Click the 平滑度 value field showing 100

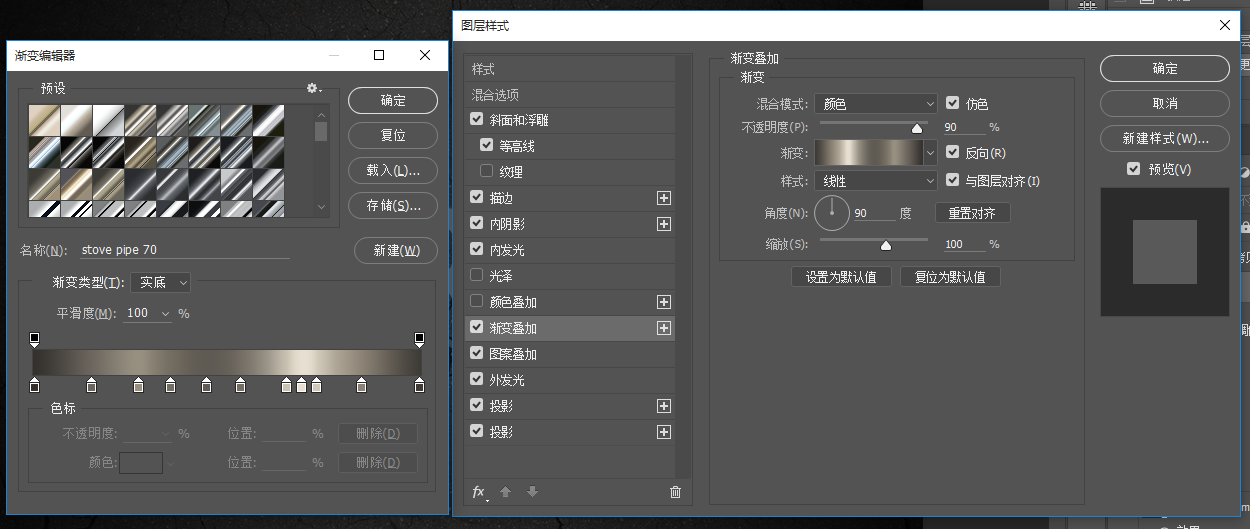click(x=140, y=313)
